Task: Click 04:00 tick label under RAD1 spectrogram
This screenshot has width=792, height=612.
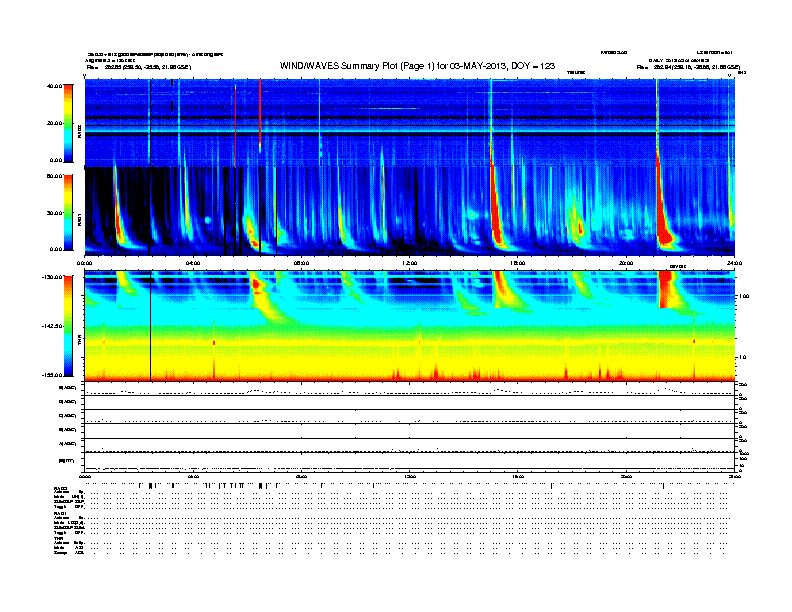Action: (193, 263)
